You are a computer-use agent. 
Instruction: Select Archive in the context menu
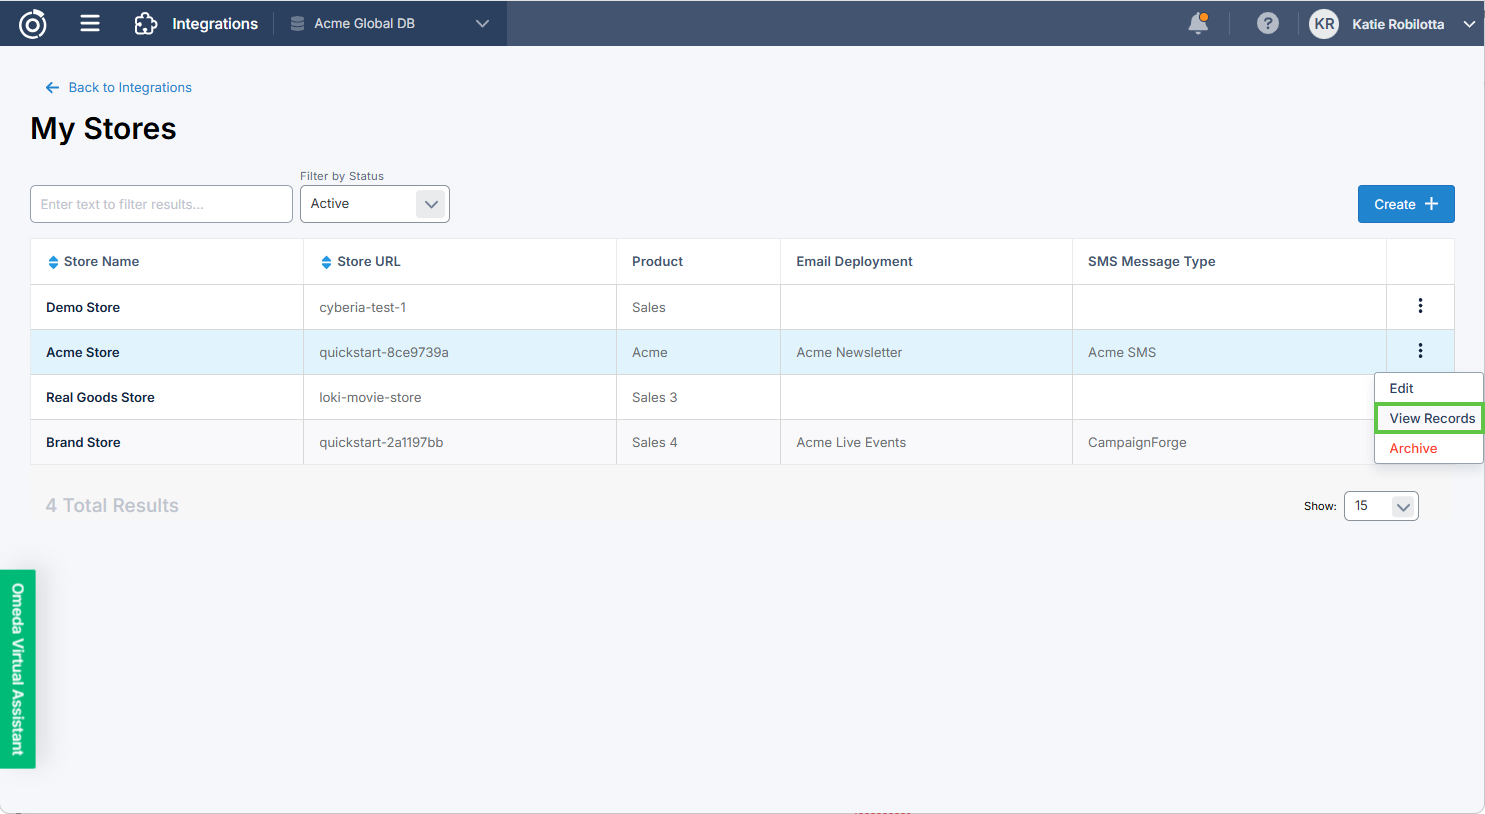(x=1413, y=448)
